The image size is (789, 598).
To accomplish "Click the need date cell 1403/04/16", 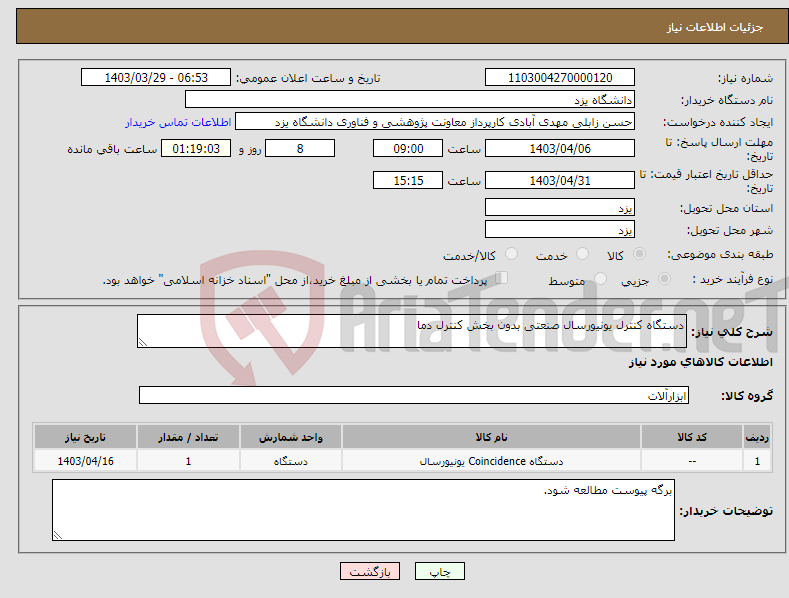I will click(x=86, y=461).
